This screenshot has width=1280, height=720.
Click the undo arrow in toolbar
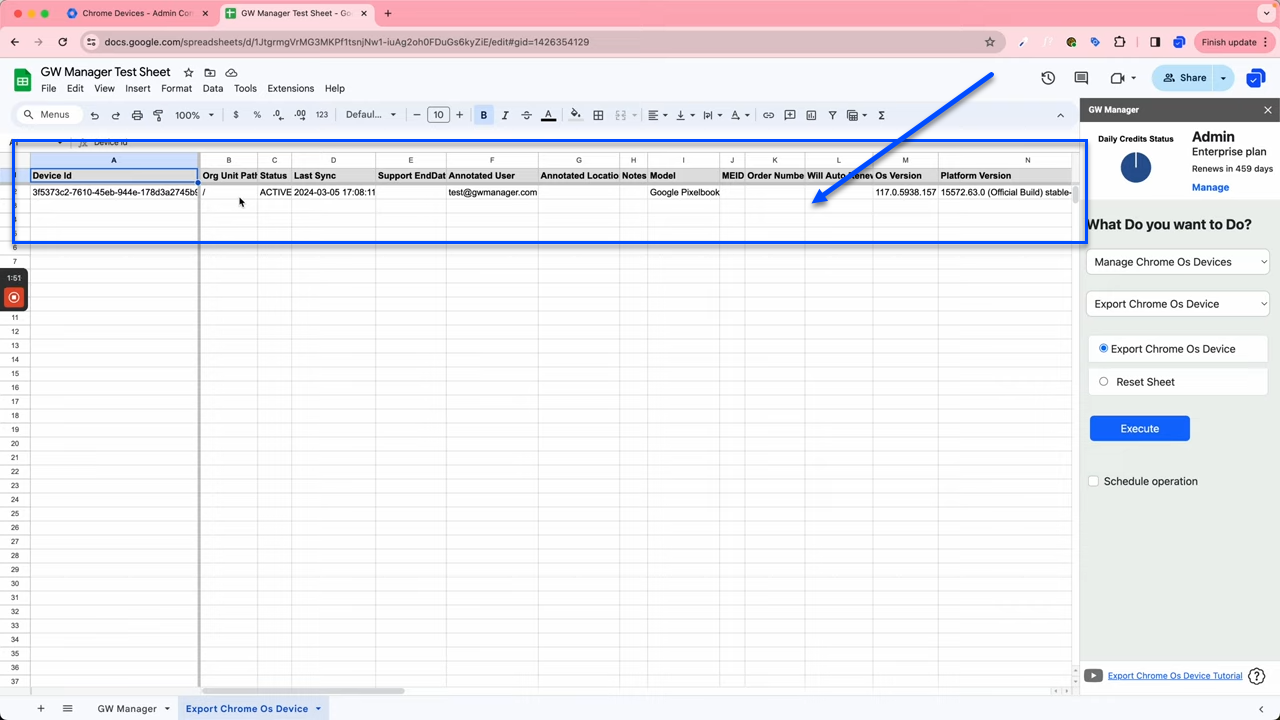(x=95, y=115)
